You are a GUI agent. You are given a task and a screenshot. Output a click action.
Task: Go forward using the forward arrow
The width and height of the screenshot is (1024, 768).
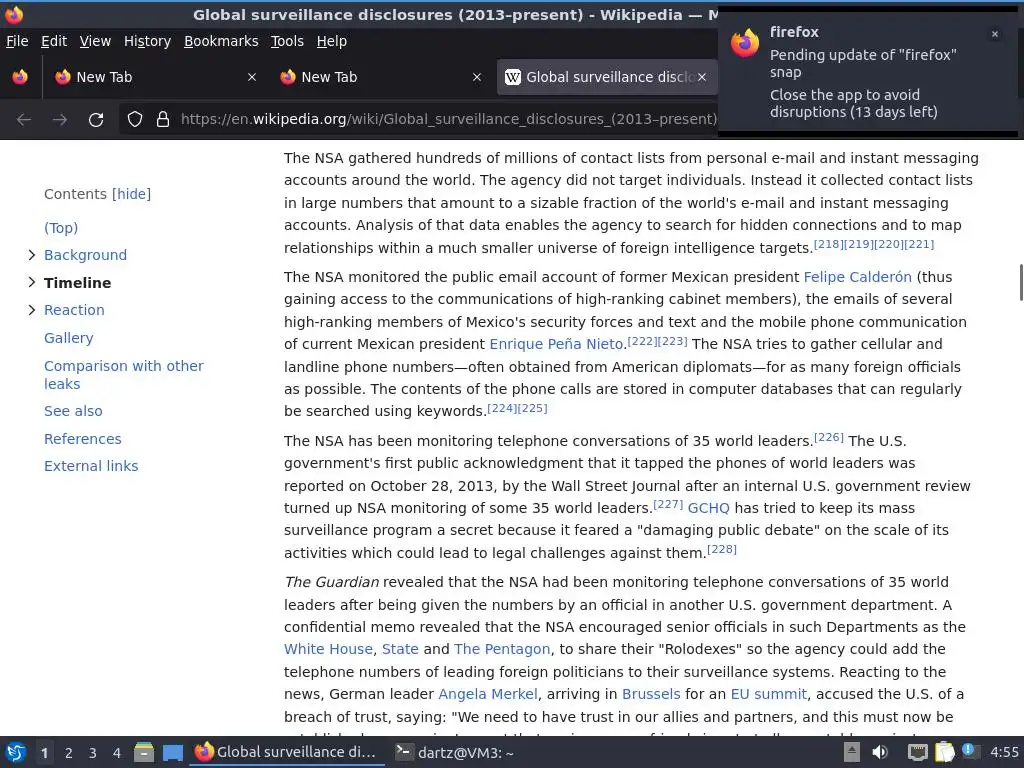(x=60, y=120)
